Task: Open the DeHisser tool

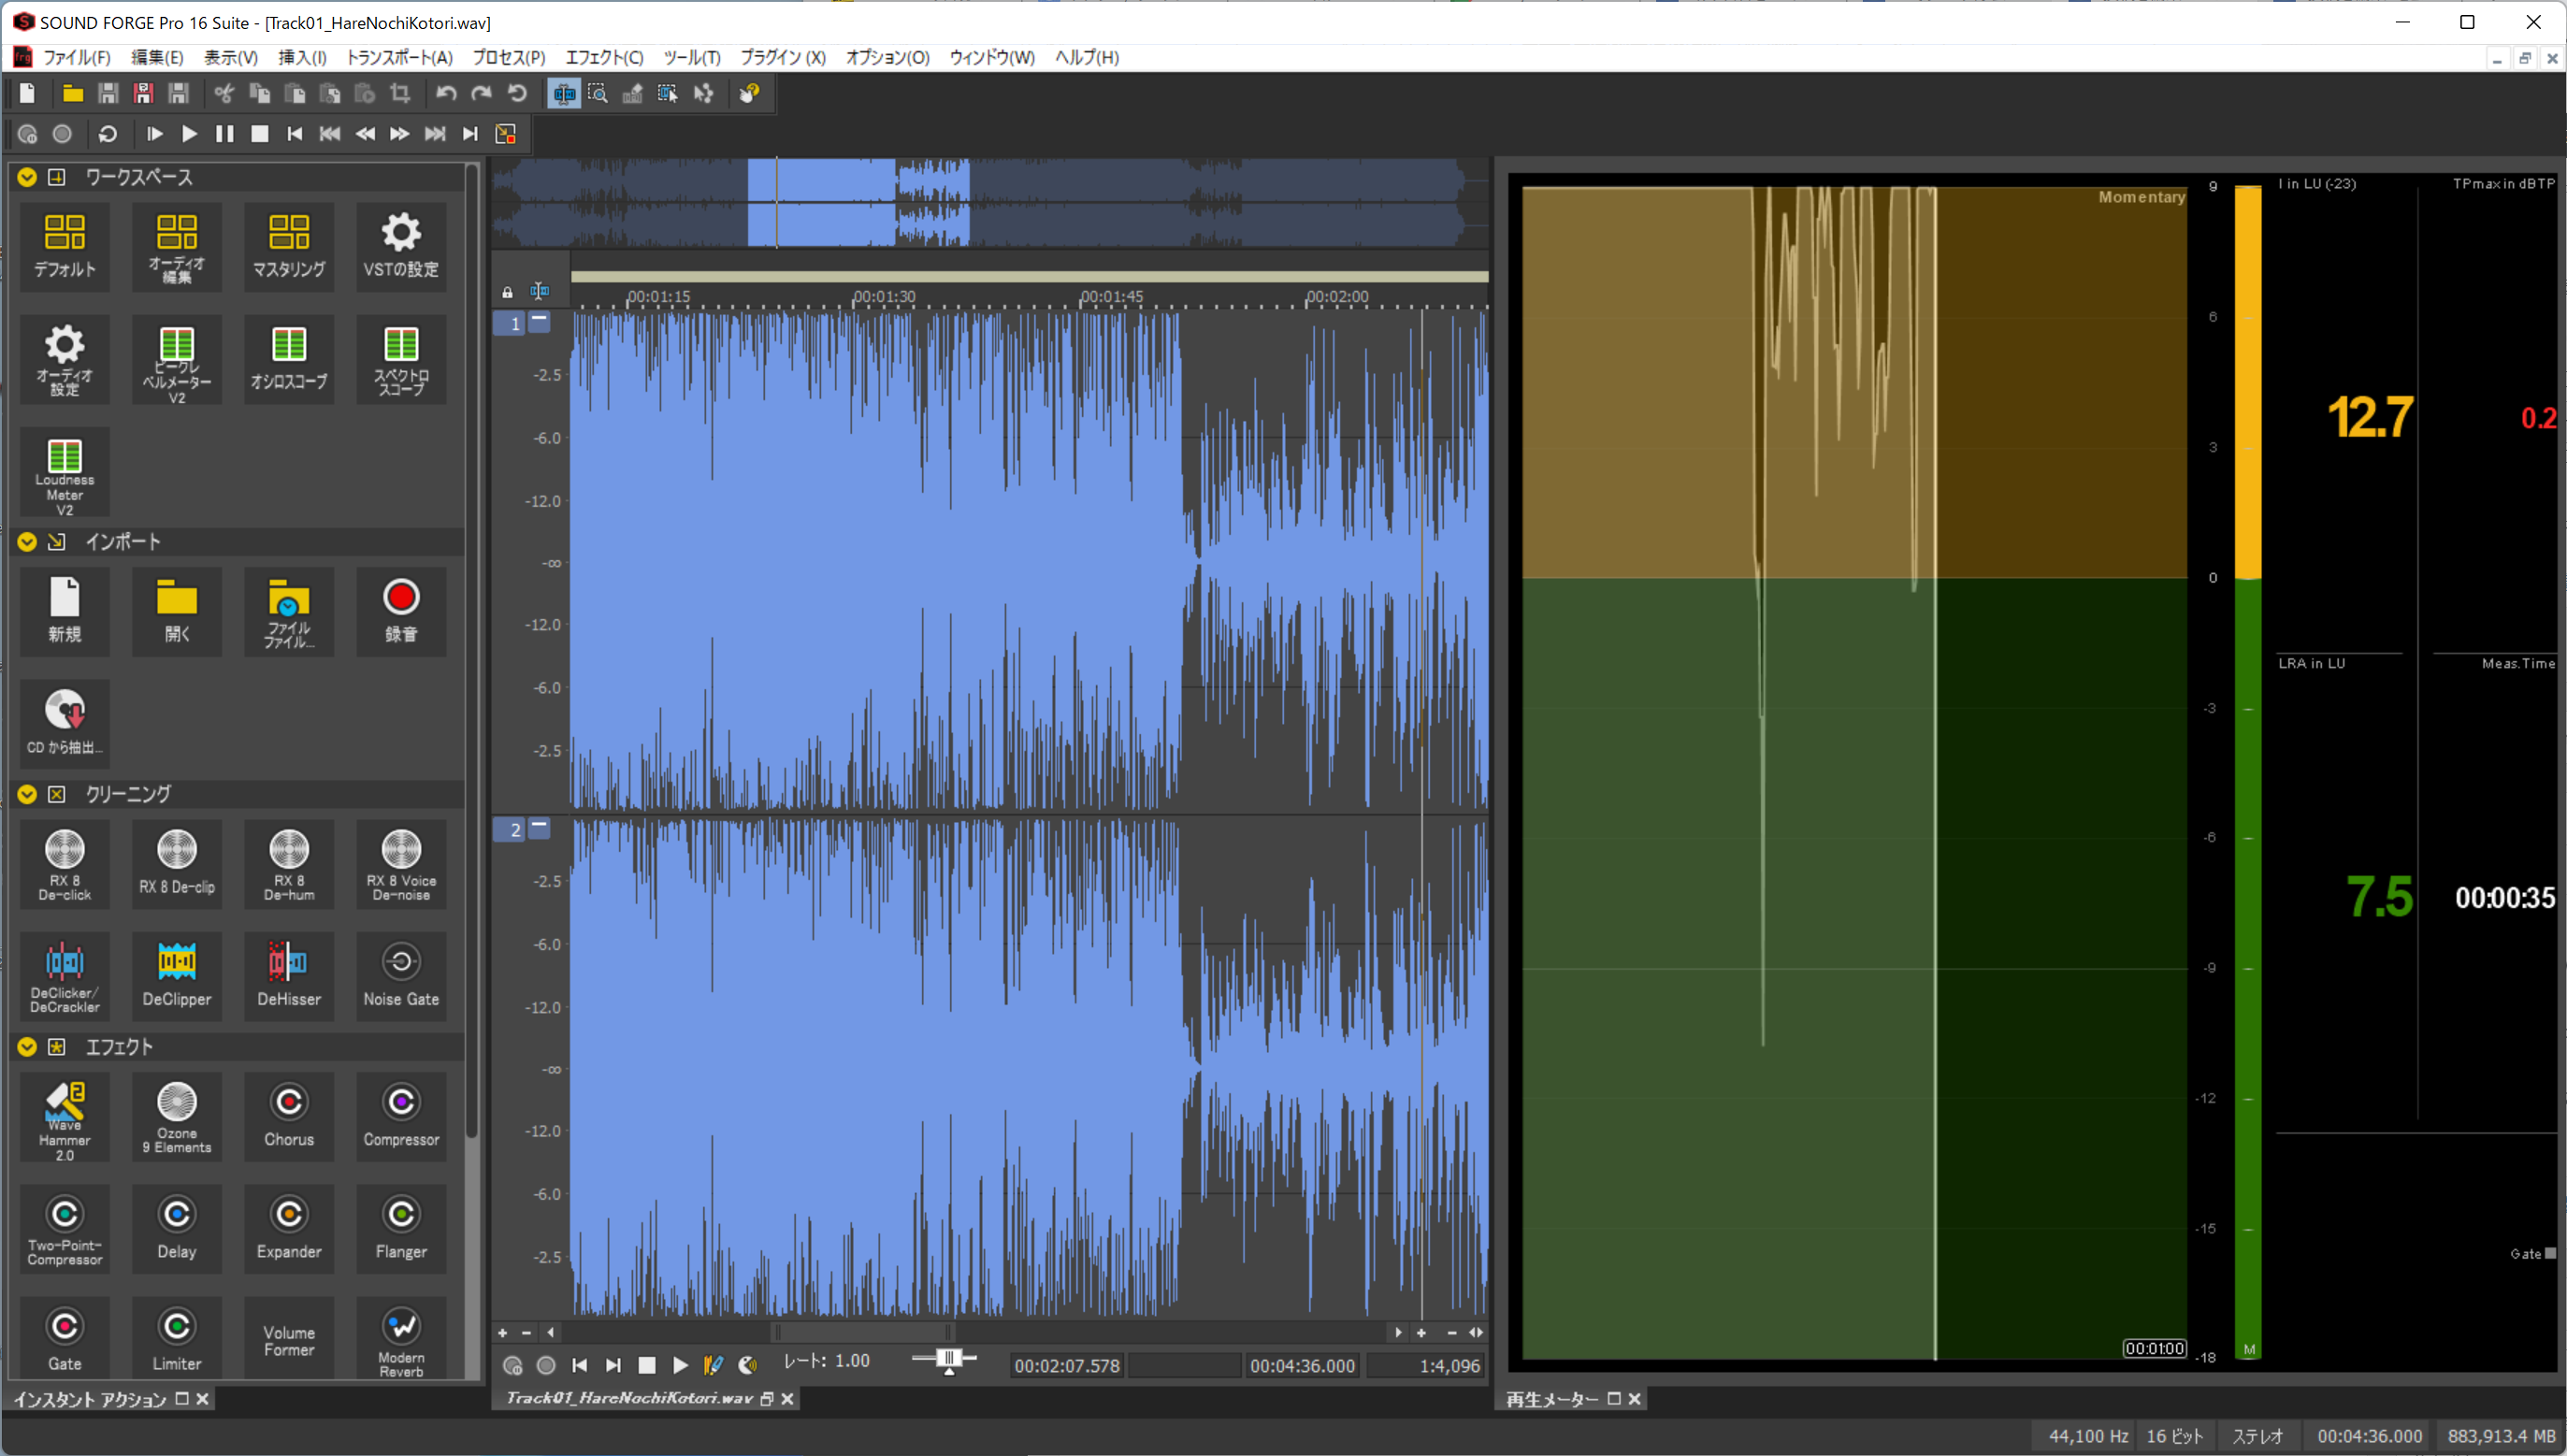Action: (289, 977)
